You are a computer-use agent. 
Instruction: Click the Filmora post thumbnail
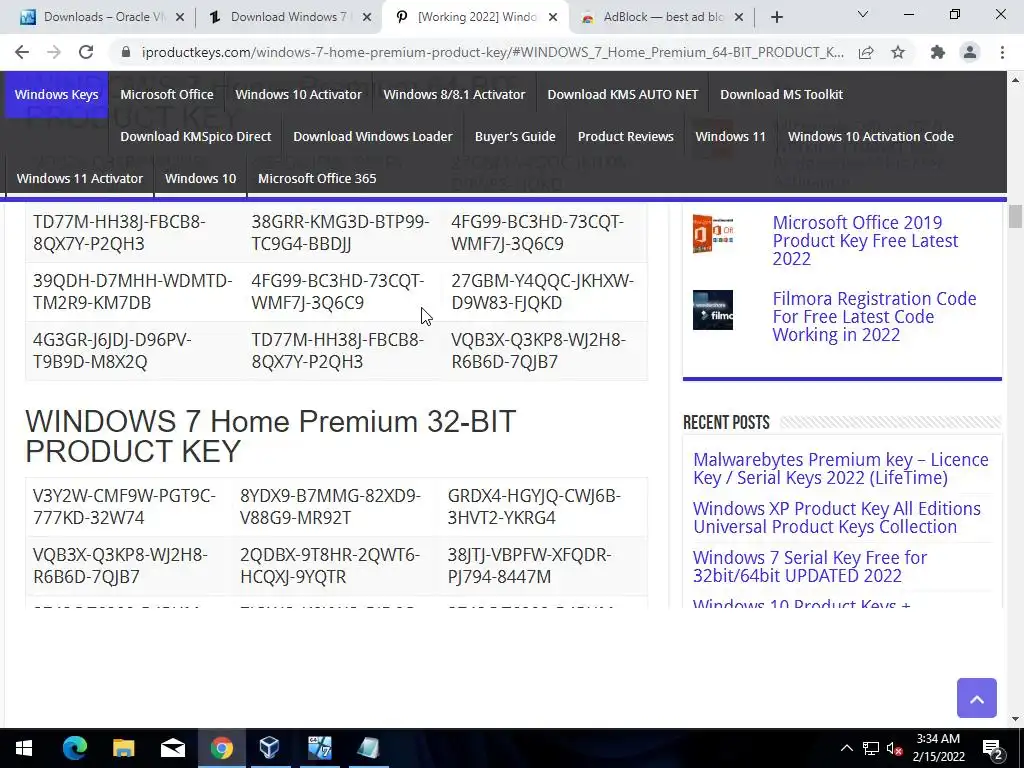coord(712,310)
